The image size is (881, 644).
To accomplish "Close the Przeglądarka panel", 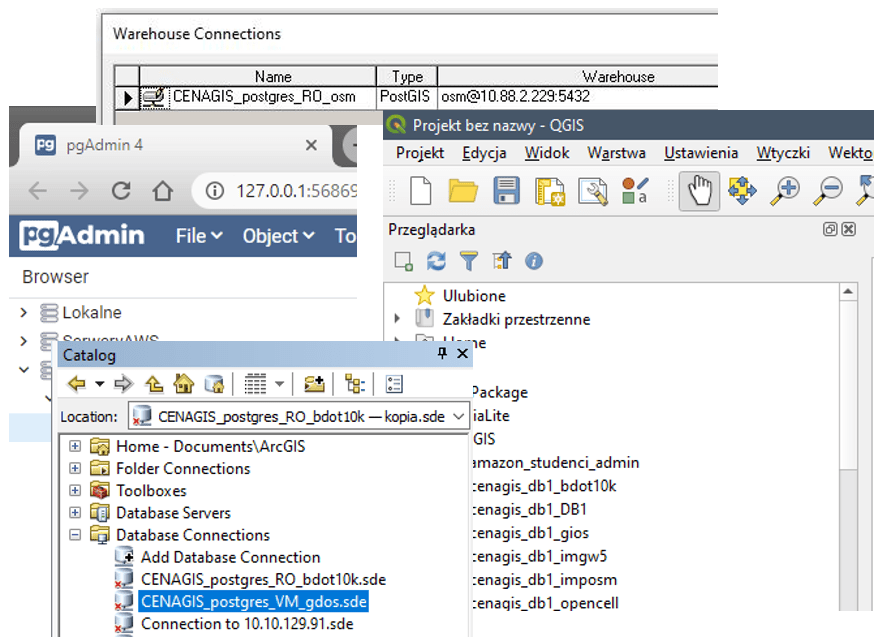I will click(849, 229).
